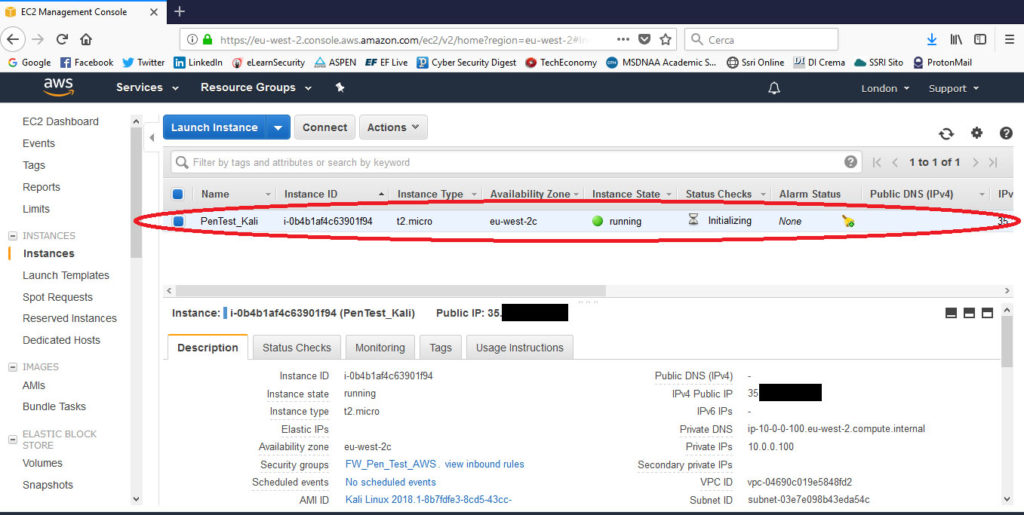1024x515 pixels.
Task: Open the EC2 help question mark icon
Action: 1006,133
